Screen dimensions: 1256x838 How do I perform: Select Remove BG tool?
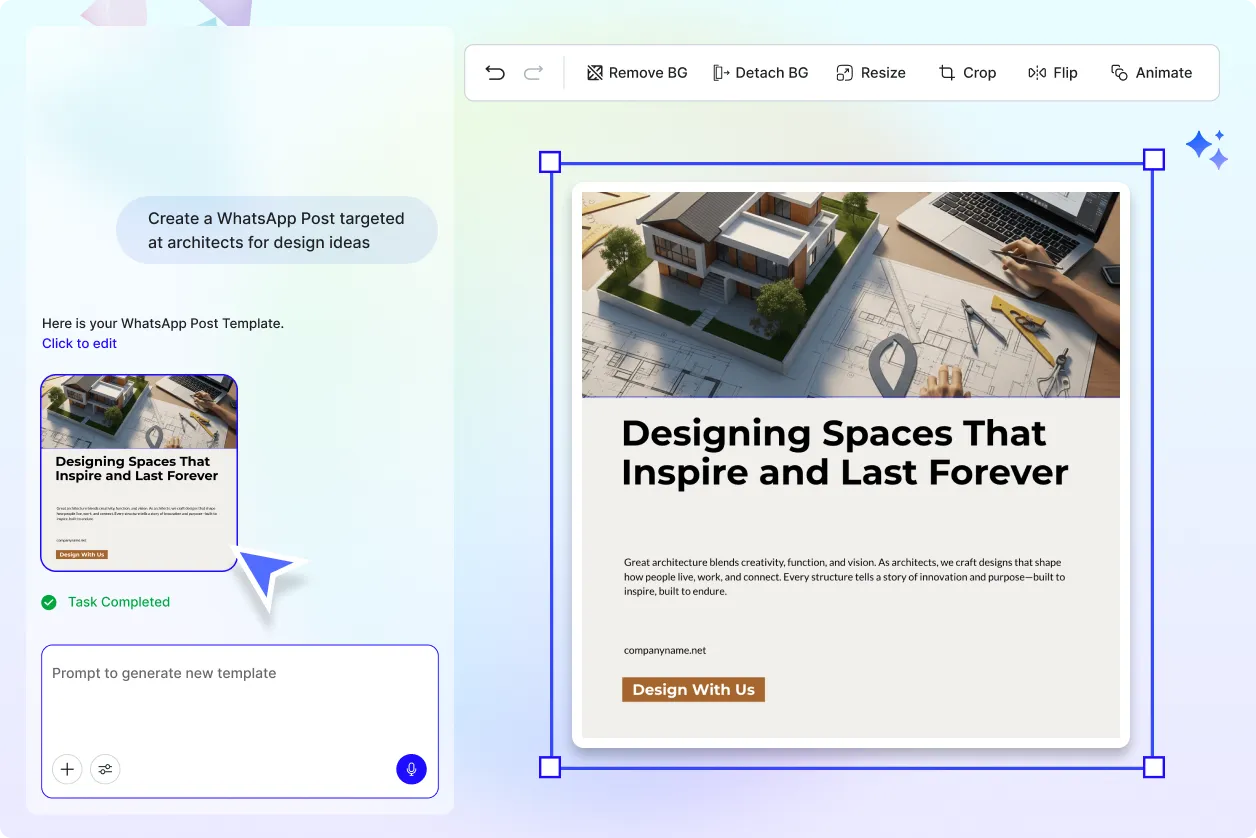pyautogui.click(x=637, y=73)
